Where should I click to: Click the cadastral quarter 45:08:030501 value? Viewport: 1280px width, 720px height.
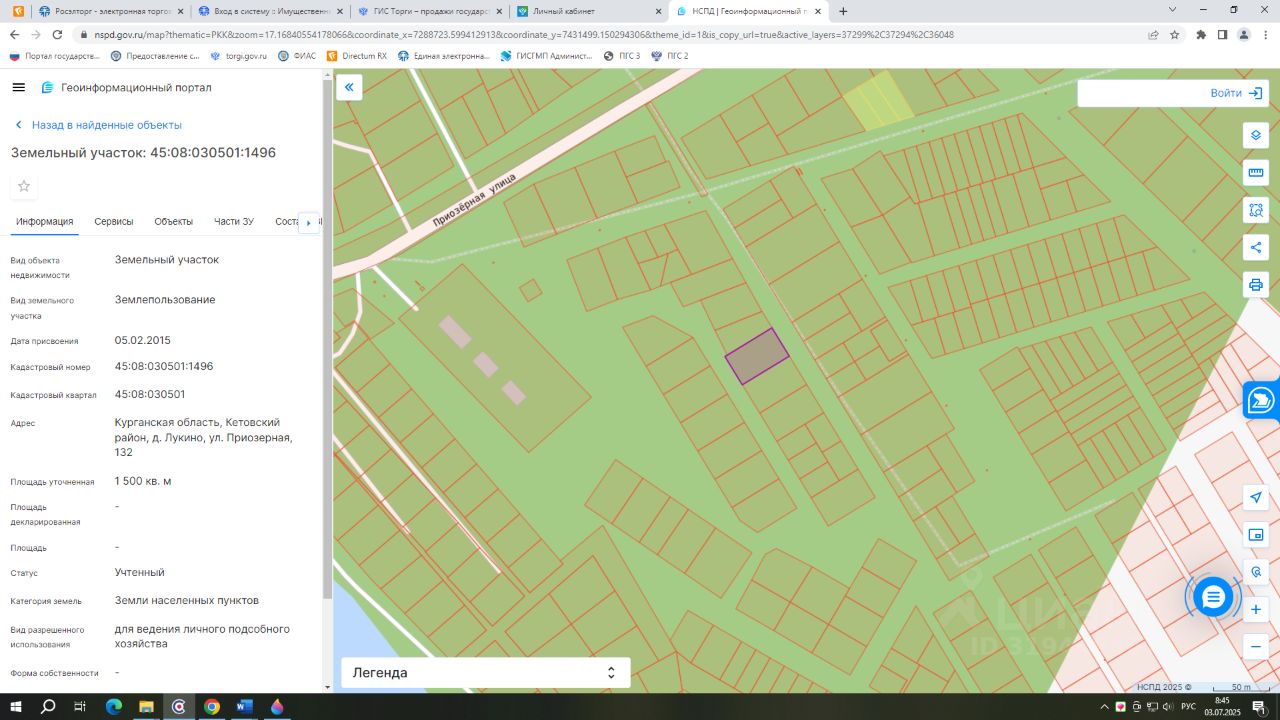150,394
